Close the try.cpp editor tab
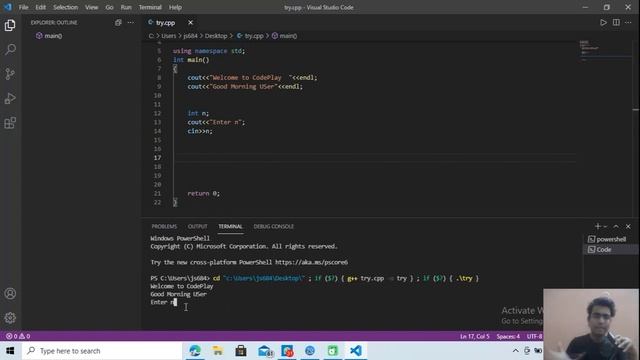This screenshot has height=360, width=640. [190, 22]
